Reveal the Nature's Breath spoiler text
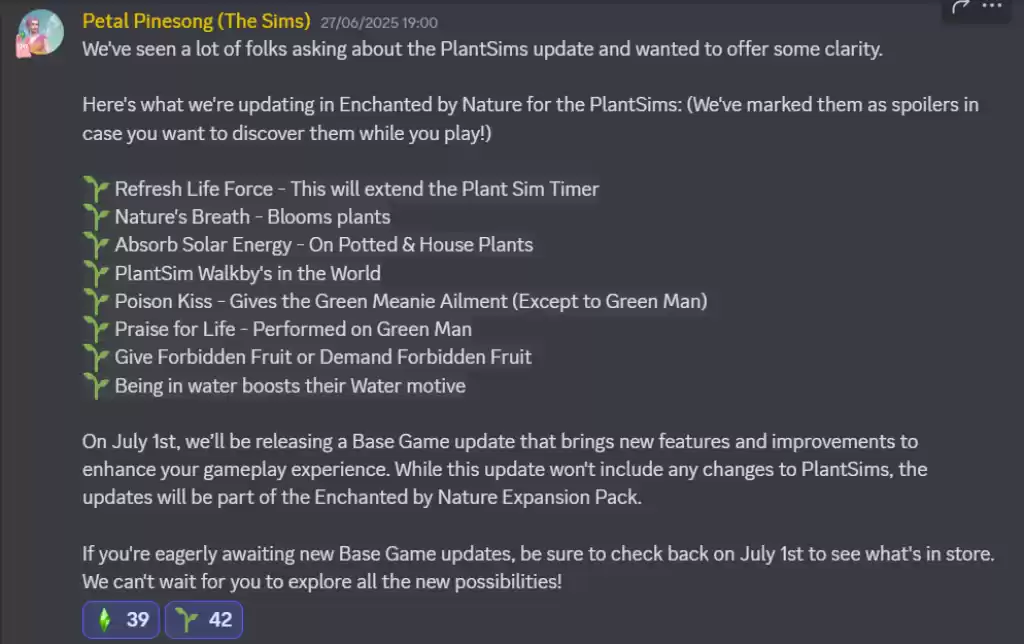Screen dimensions: 1024x644 click(252, 216)
